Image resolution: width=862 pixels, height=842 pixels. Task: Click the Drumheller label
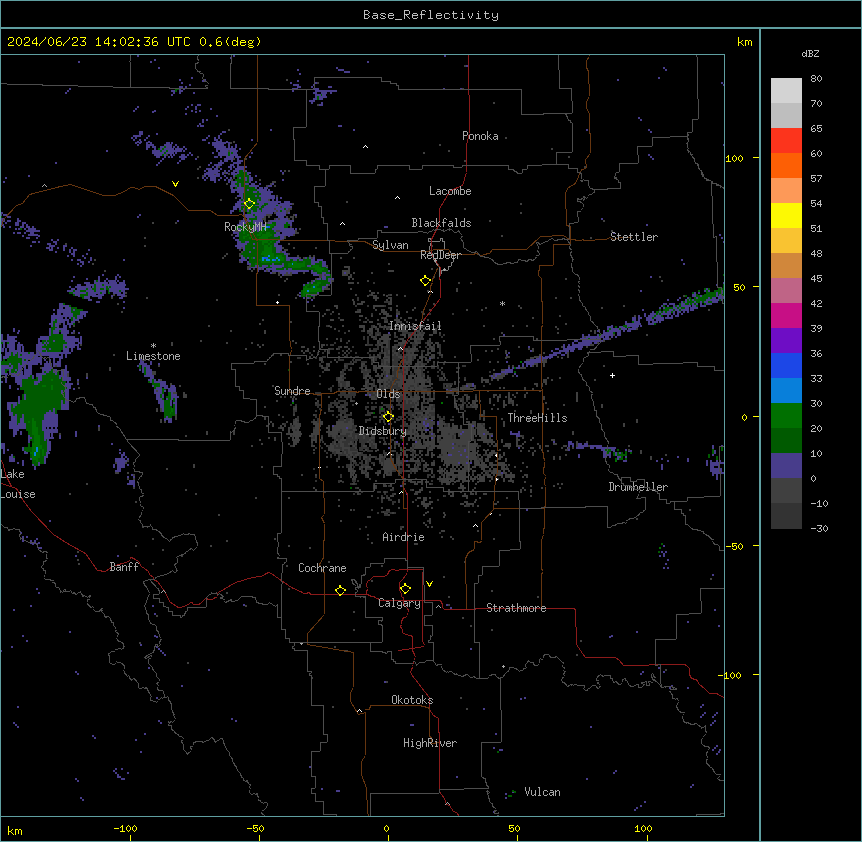(x=638, y=487)
